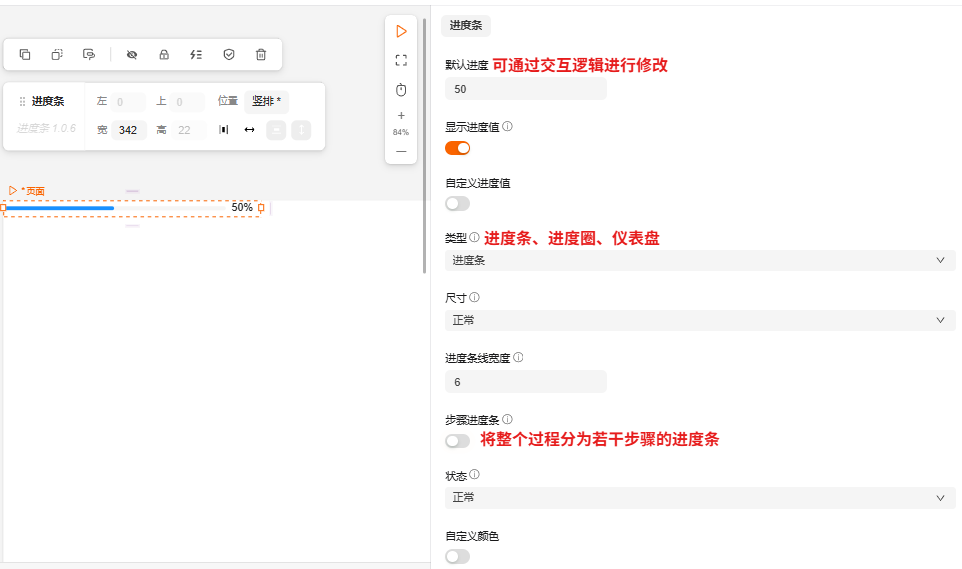
Task: Click the info icon next to 尺寸
Action: coord(474,297)
